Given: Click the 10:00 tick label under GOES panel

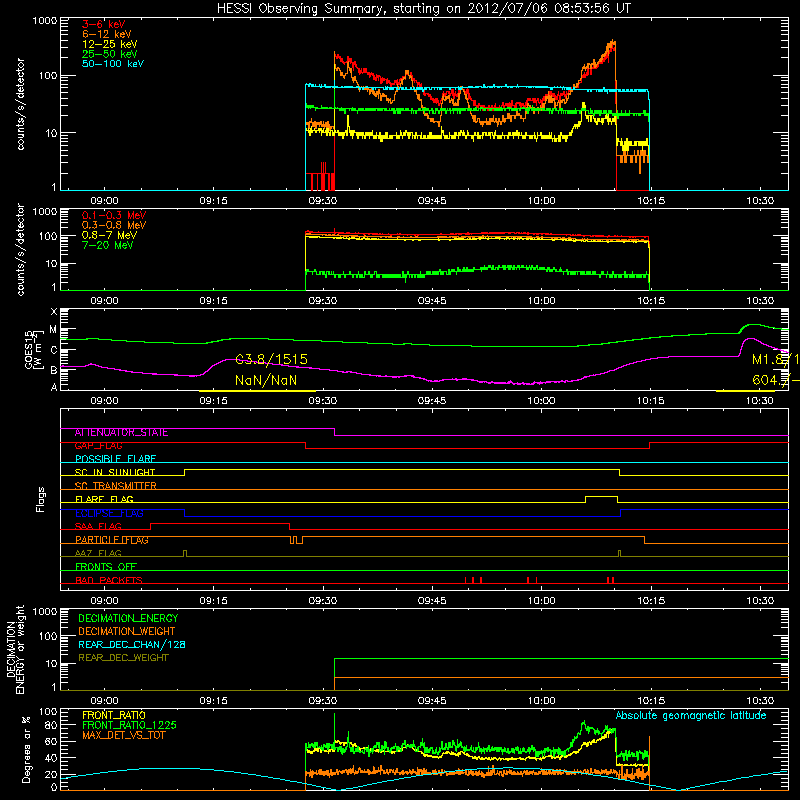Looking at the screenshot, I should click(x=541, y=401).
